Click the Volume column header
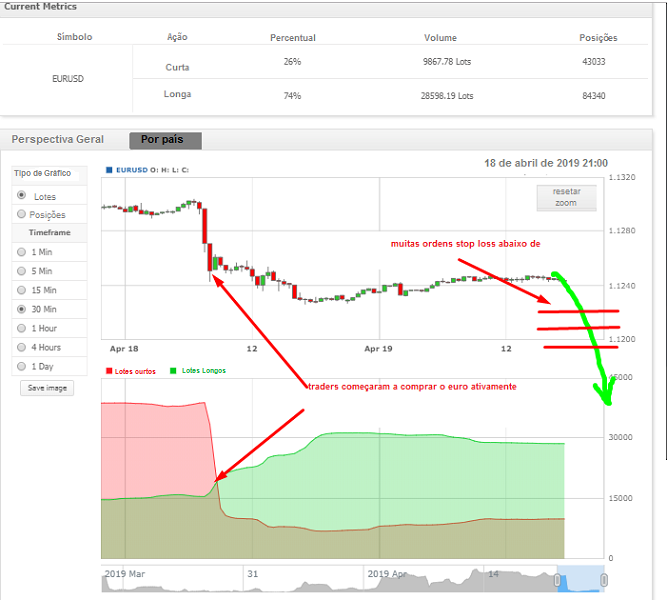This screenshot has width=667, height=600. pyautogui.click(x=440, y=38)
